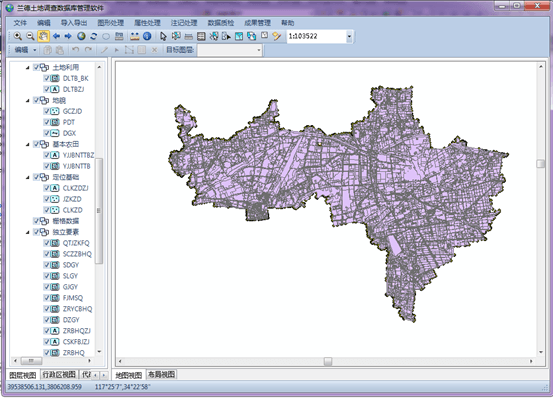This screenshot has height=398, width=553.
Task: Click the delete X icon in edit toolbar
Action: pos(154,50)
